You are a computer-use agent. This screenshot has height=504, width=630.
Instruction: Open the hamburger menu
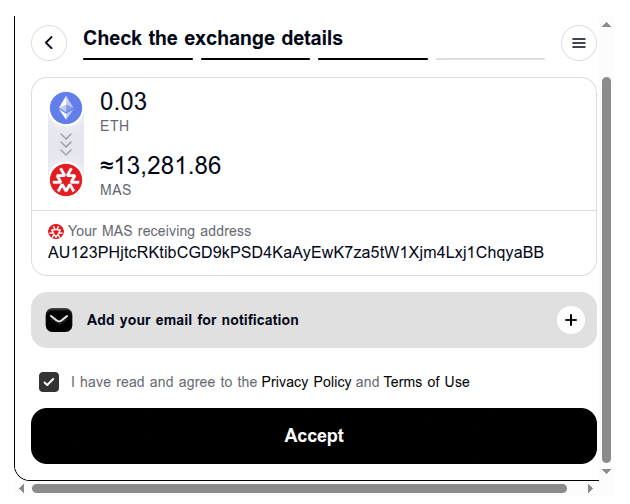tap(579, 43)
